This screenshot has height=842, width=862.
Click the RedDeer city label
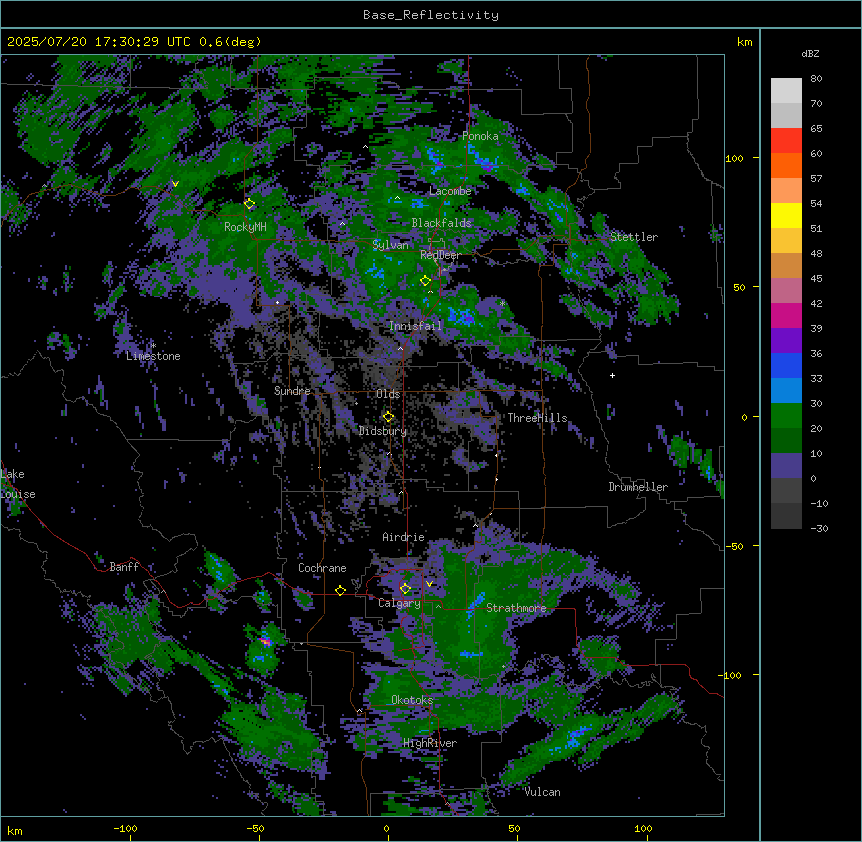440,255
